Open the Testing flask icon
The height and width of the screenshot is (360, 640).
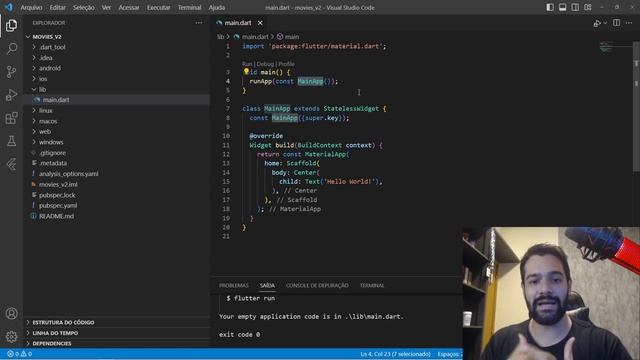pos(11,141)
